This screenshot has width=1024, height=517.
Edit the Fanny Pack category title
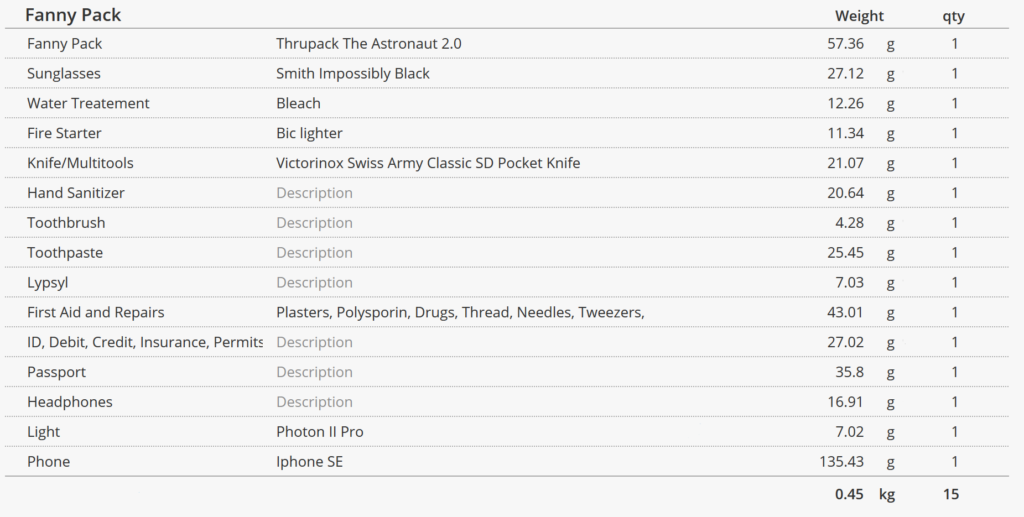coord(73,15)
